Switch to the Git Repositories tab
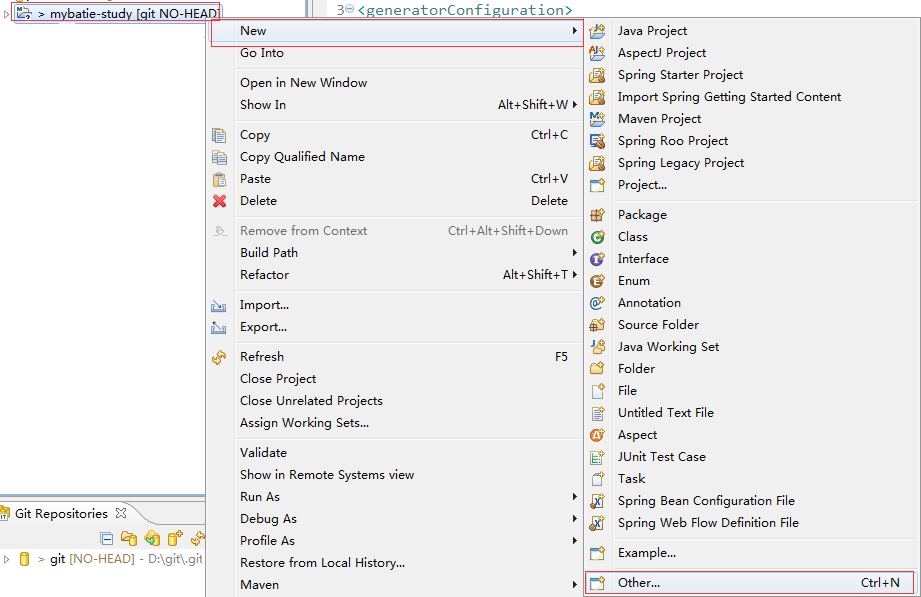The height and width of the screenshot is (597, 921). point(62,514)
